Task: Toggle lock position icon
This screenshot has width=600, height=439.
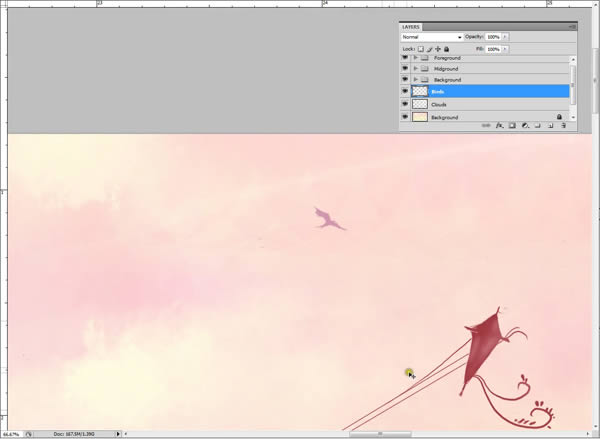Action: 438,49
